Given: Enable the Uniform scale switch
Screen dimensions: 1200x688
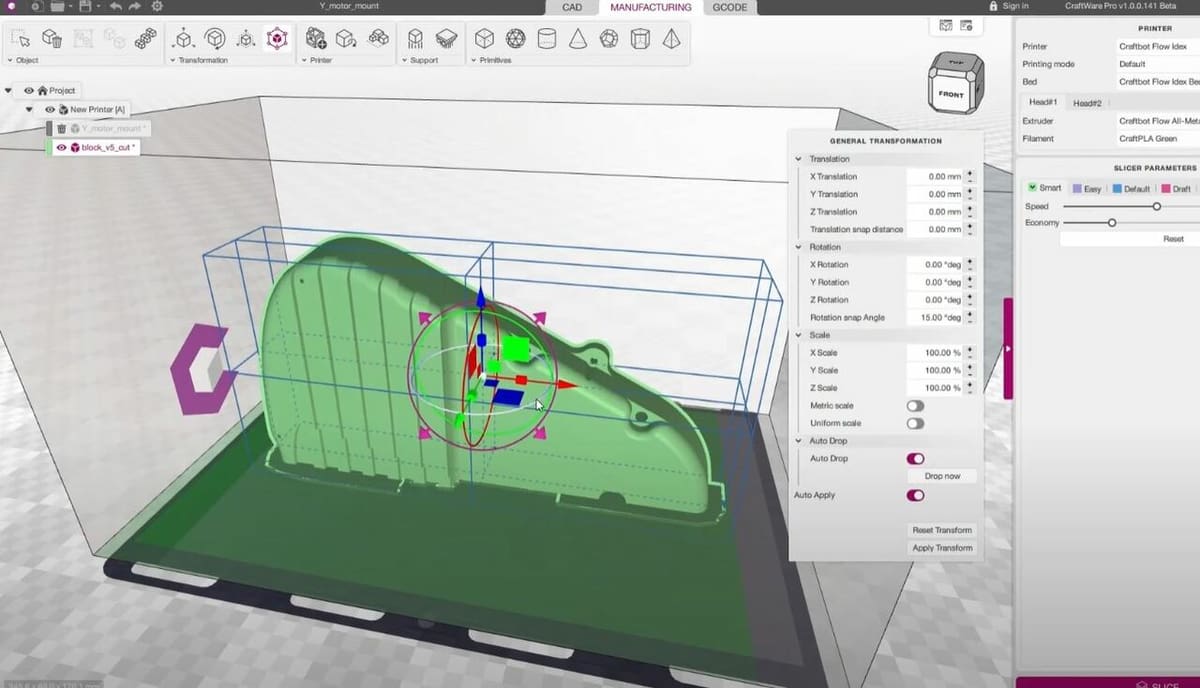Looking at the screenshot, I should 915,424.
